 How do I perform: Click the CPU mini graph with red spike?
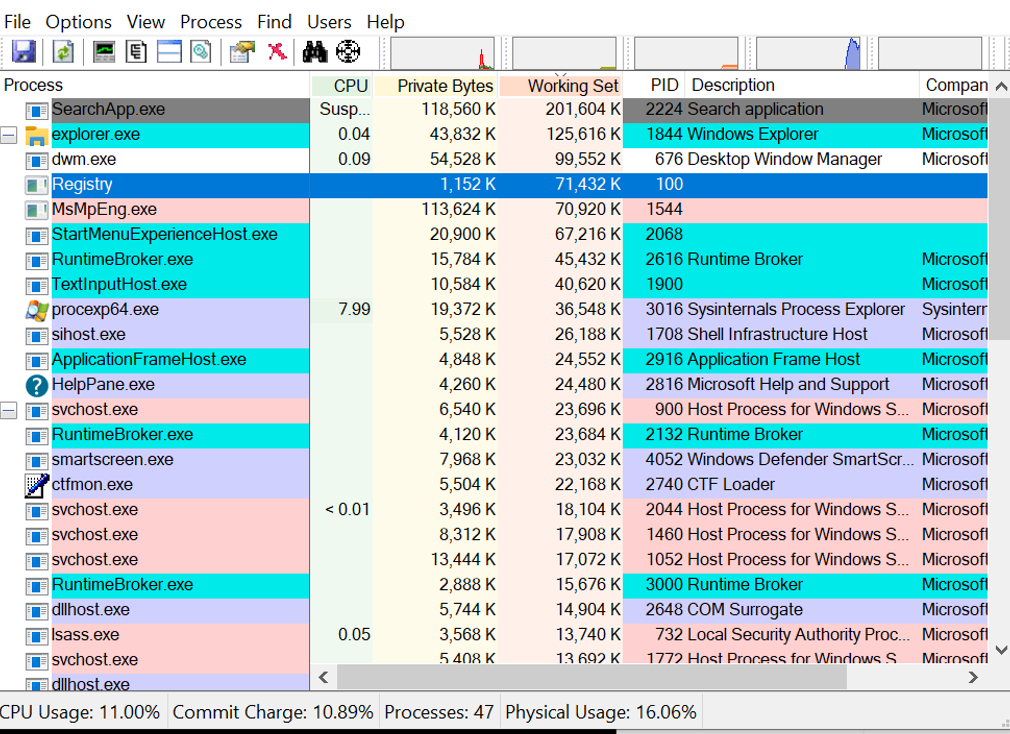tap(442, 53)
